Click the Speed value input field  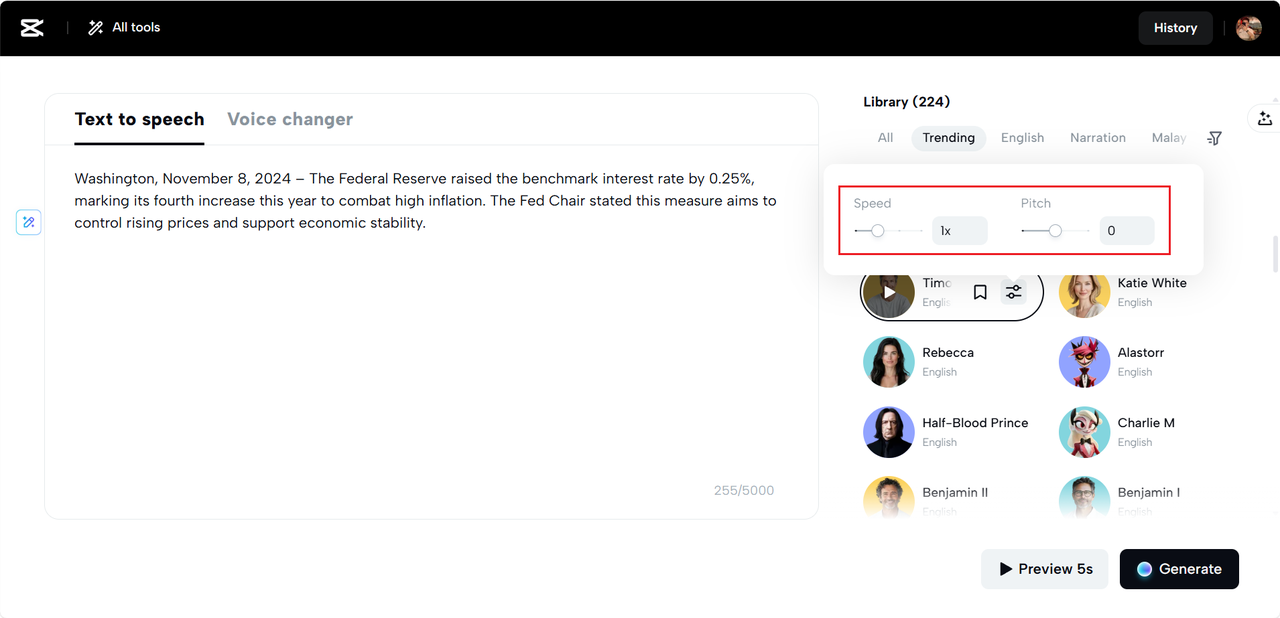[x=959, y=231]
